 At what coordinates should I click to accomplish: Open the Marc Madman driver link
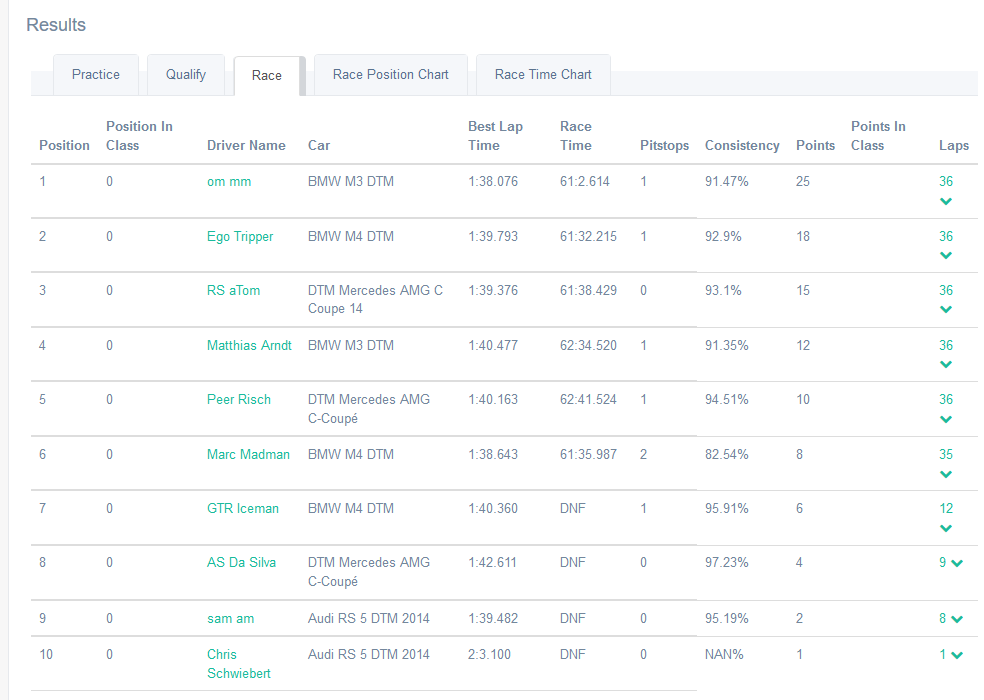click(248, 455)
